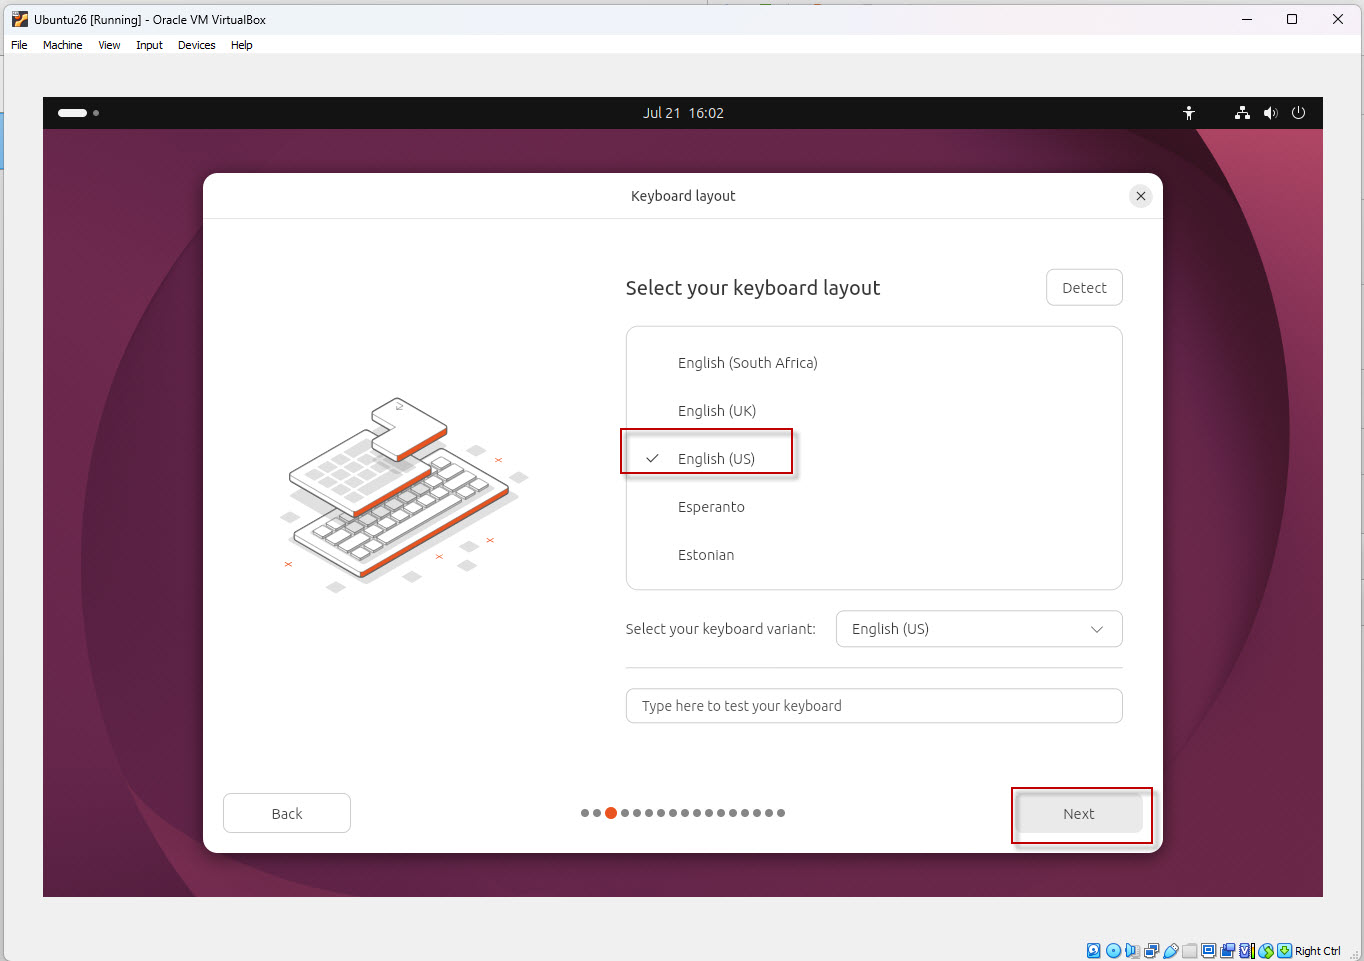Open the View menu
Image resolution: width=1364 pixels, height=961 pixels.
pos(109,45)
